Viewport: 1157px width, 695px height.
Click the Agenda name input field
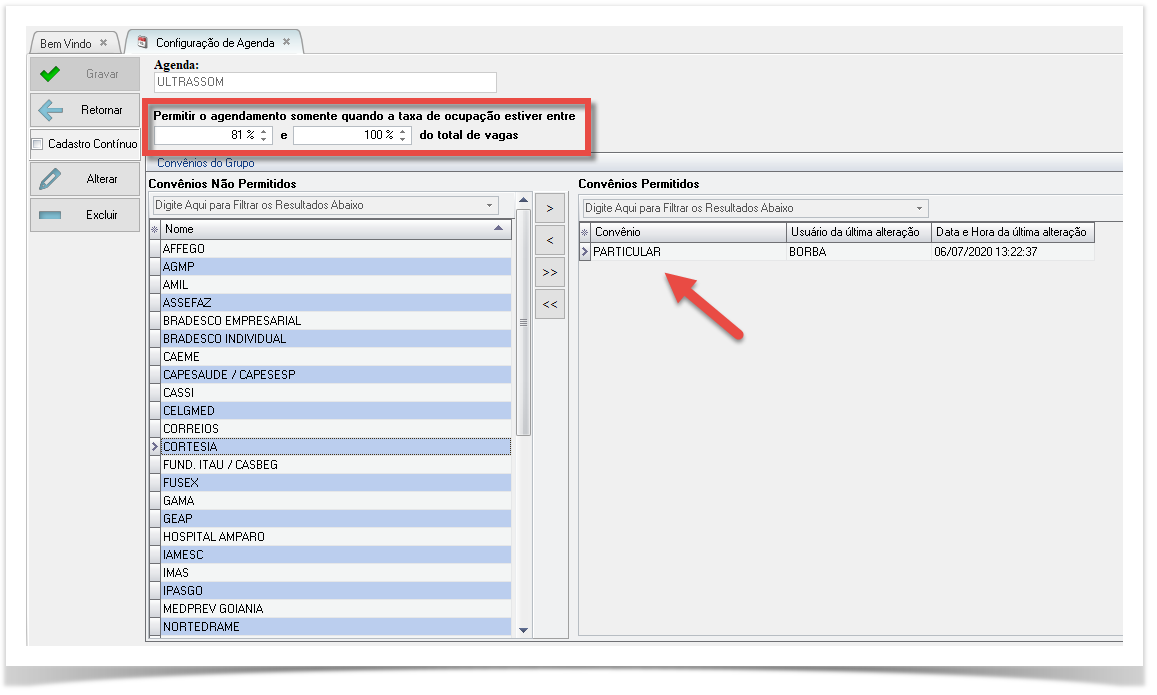point(325,82)
